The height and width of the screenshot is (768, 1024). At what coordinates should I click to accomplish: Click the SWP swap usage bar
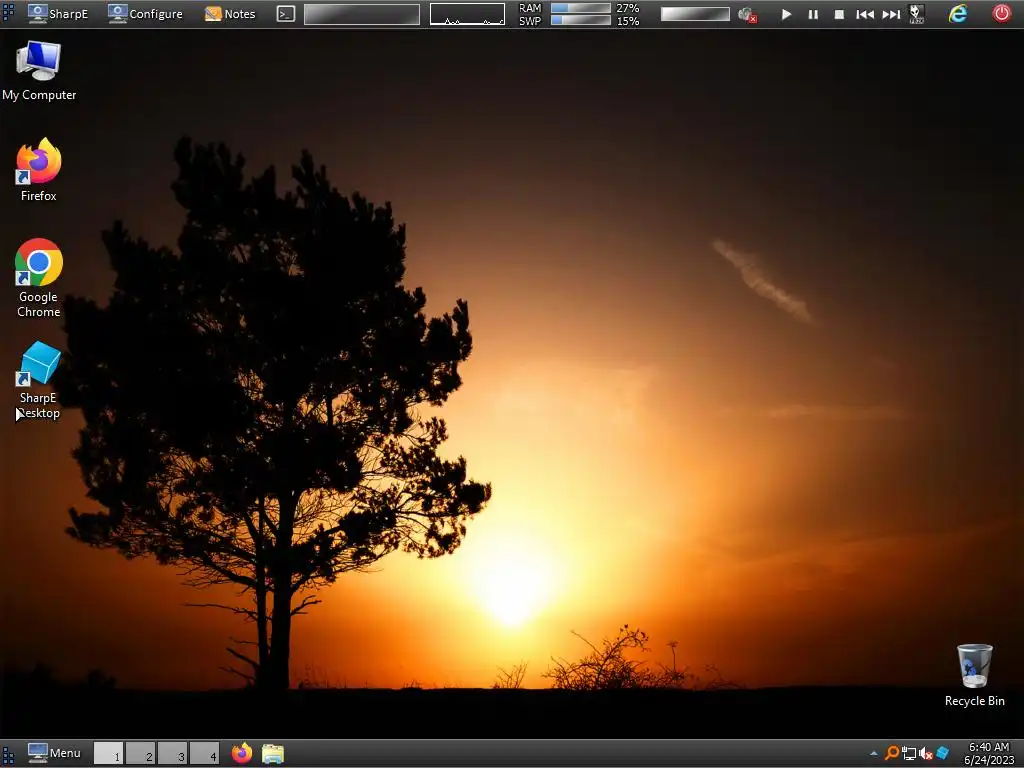(x=580, y=20)
